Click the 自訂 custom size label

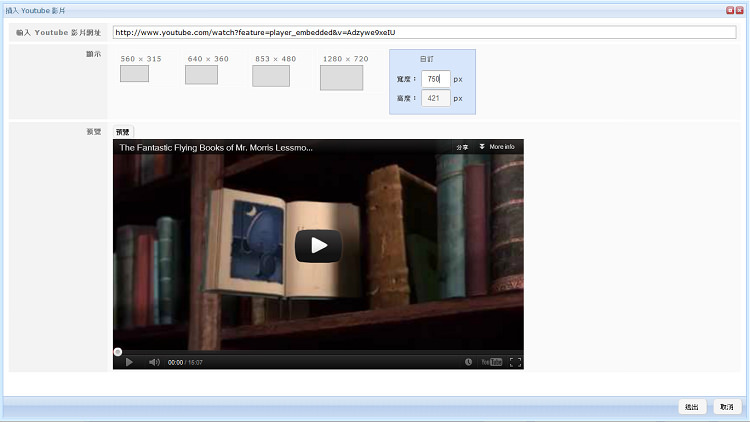[427, 59]
